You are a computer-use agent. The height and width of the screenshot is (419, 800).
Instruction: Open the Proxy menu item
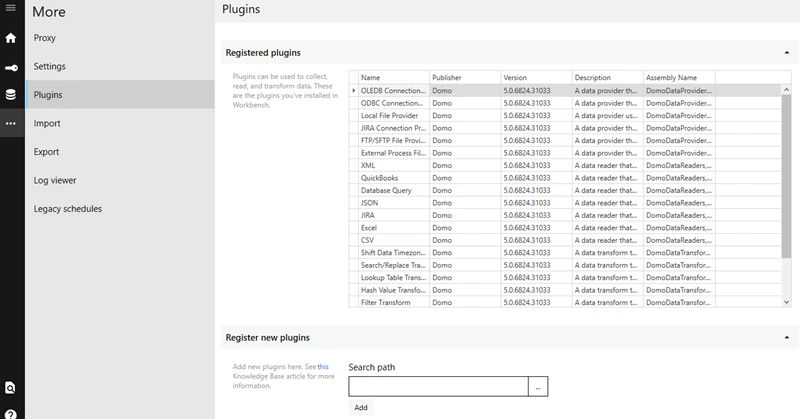tap(120, 38)
